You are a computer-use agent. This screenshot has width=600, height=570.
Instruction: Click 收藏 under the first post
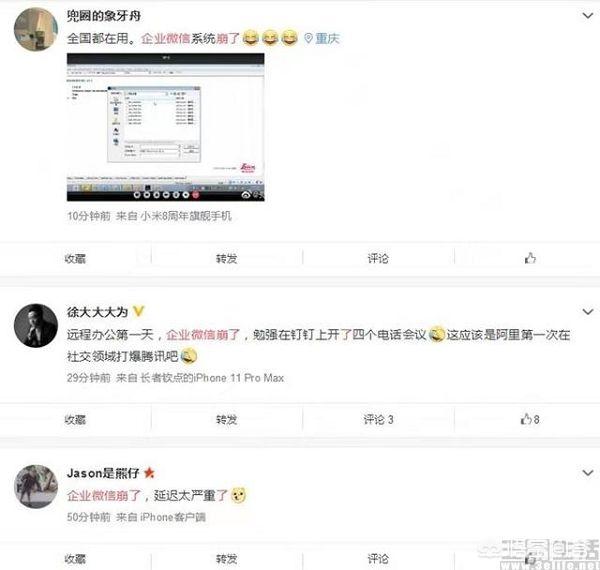(x=75, y=259)
